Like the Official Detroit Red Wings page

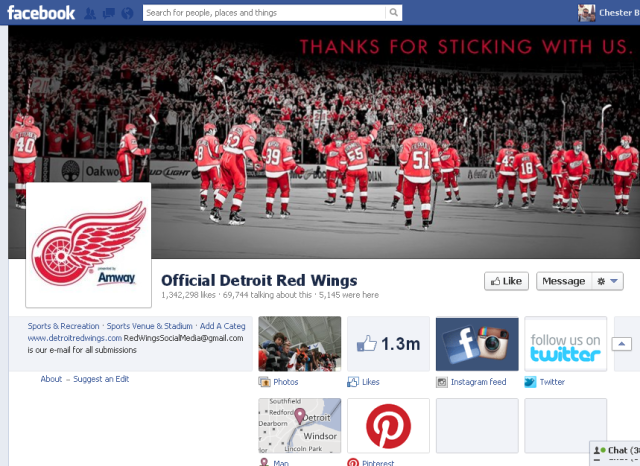click(x=506, y=281)
